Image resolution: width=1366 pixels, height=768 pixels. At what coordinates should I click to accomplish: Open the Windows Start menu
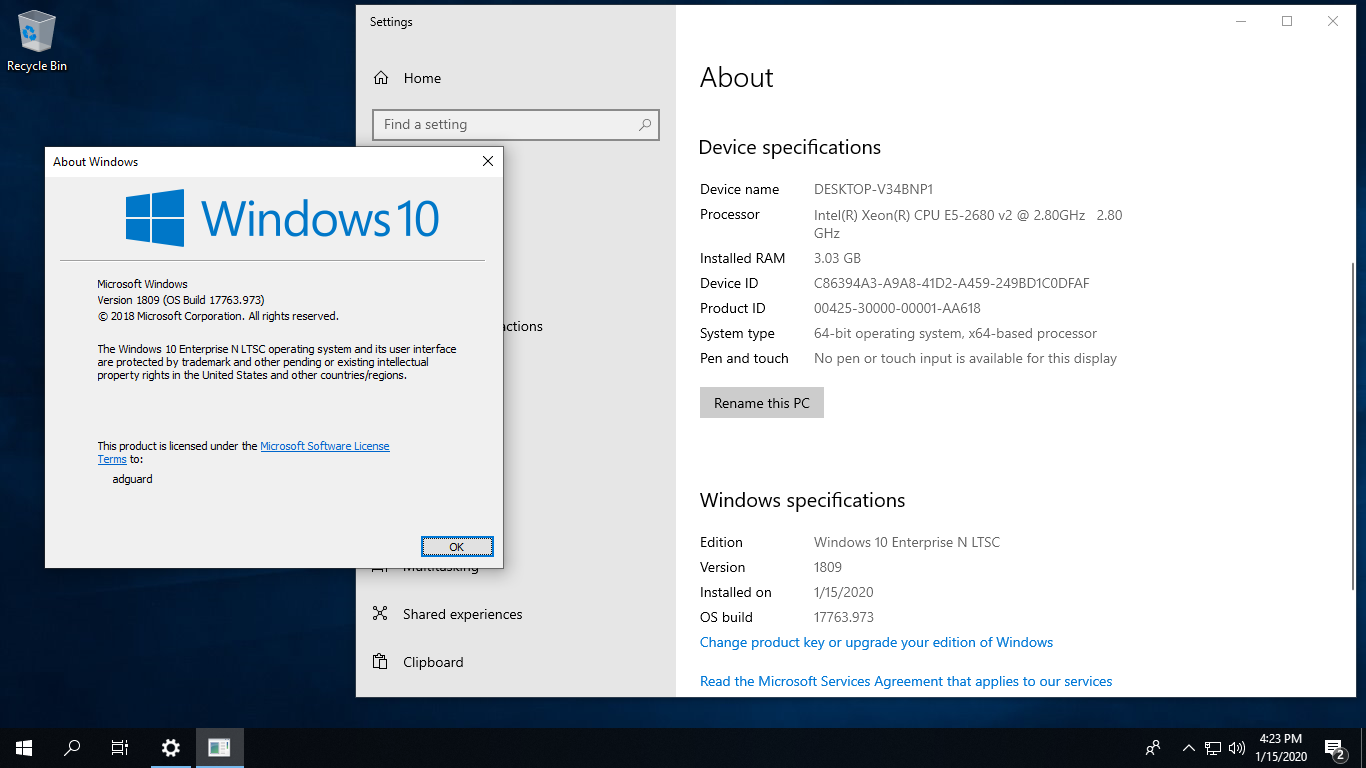[24, 748]
